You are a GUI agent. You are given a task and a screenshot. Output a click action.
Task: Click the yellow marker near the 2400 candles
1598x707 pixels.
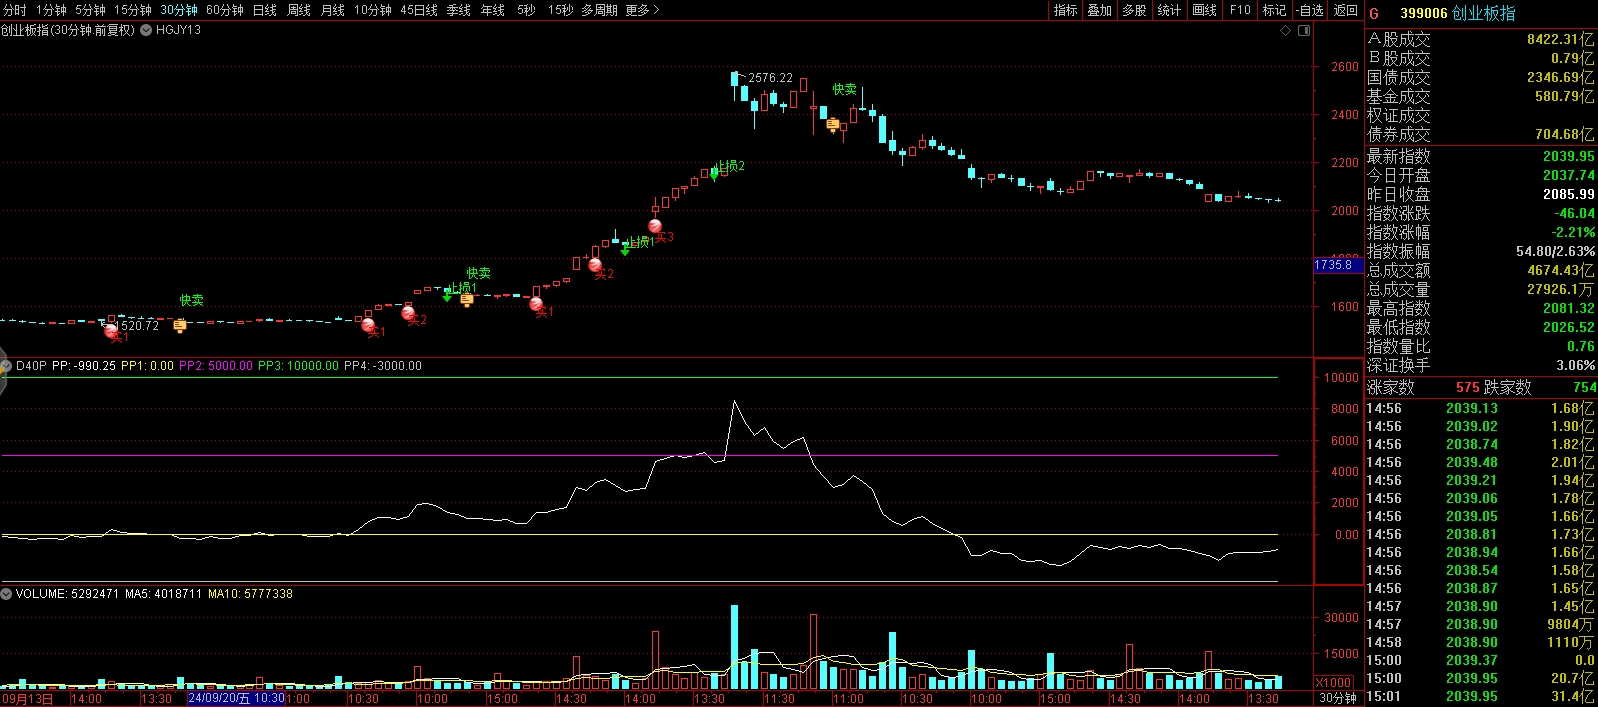(x=833, y=125)
